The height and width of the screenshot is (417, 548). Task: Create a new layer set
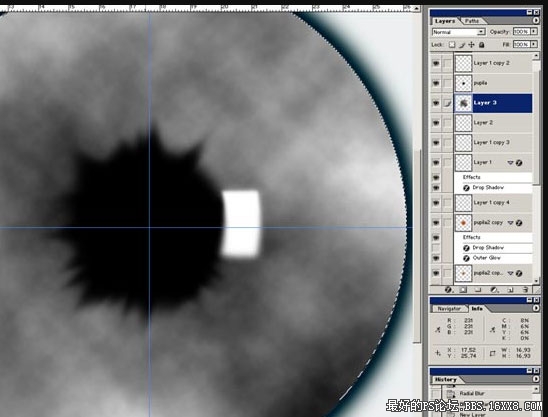[478, 290]
